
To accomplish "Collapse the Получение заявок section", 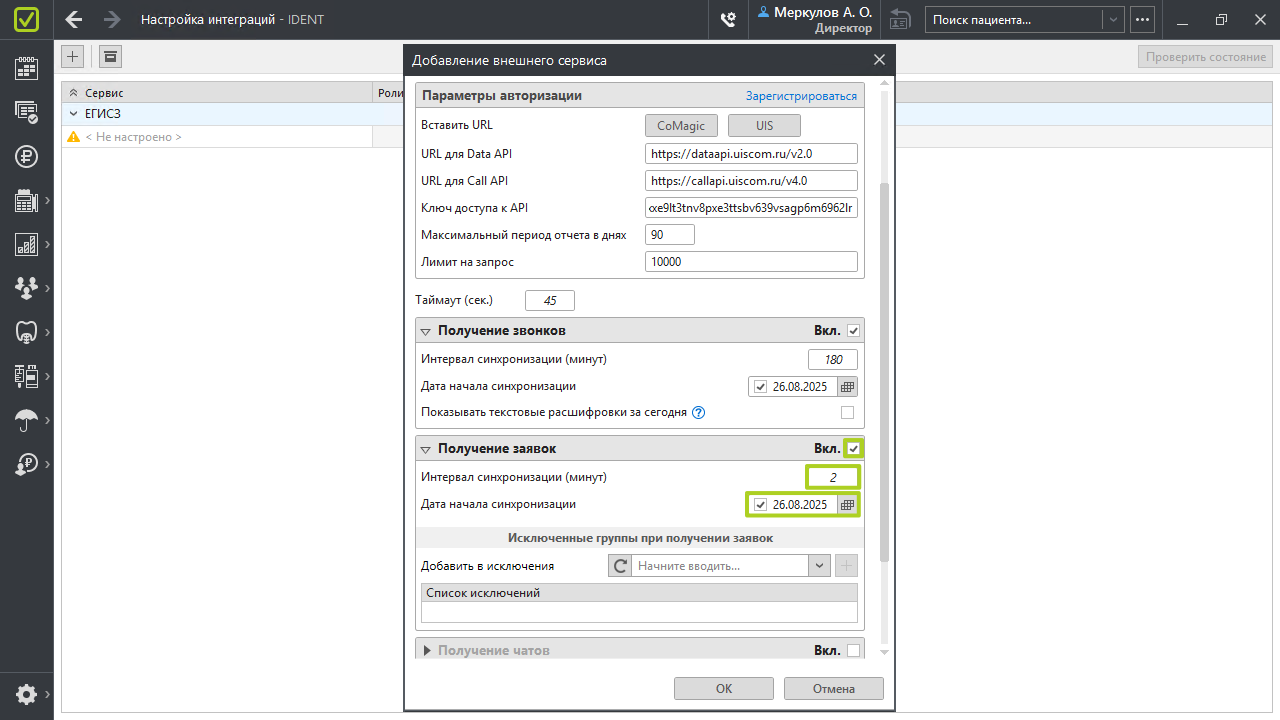I will [426, 449].
